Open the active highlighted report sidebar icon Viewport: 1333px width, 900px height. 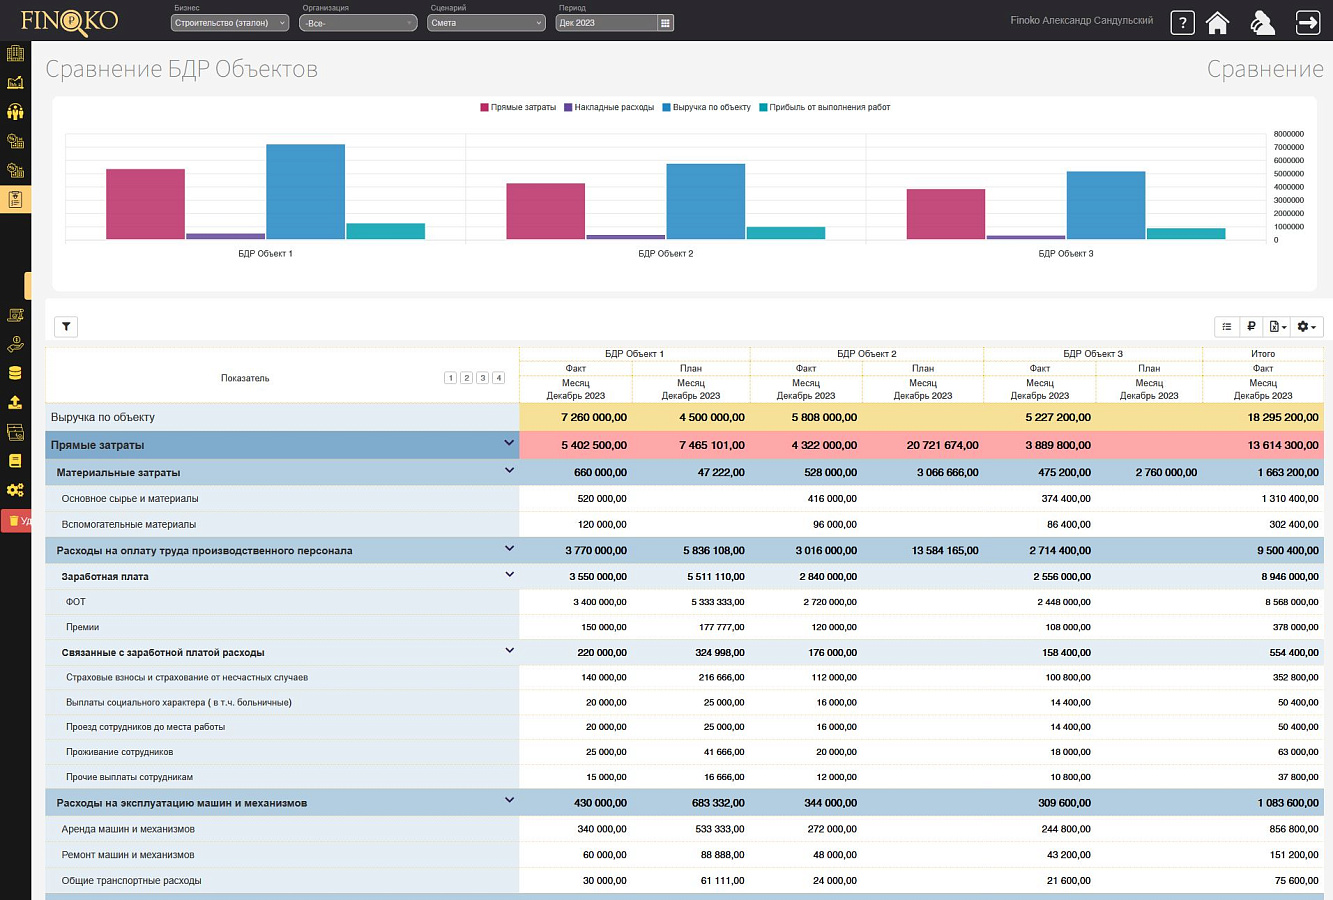click(15, 199)
